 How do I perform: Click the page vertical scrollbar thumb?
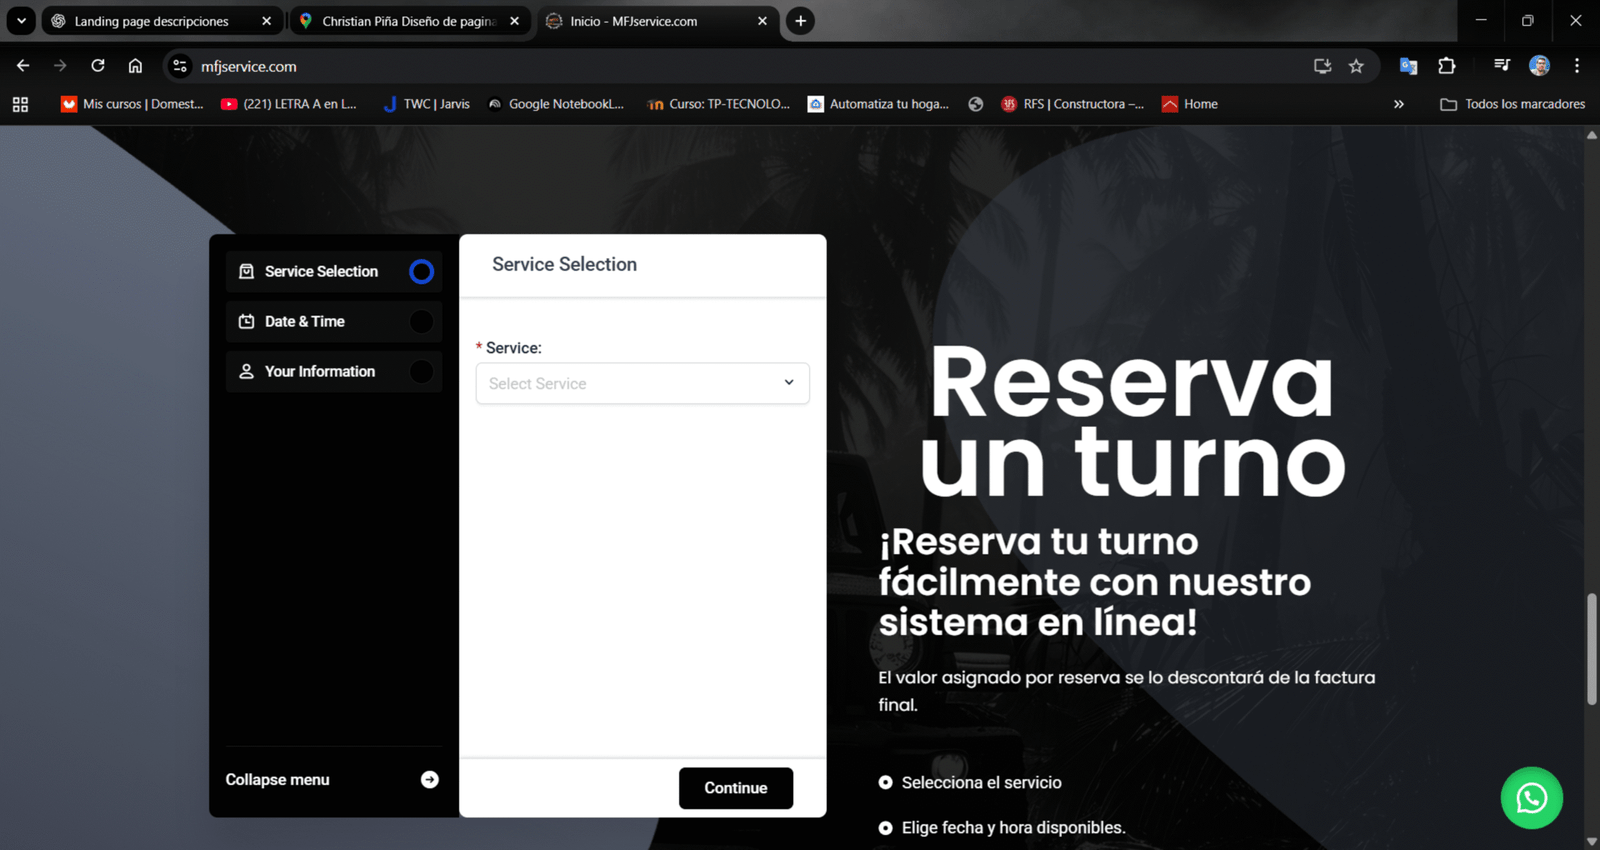pyautogui.click(x=1591, y=650)
